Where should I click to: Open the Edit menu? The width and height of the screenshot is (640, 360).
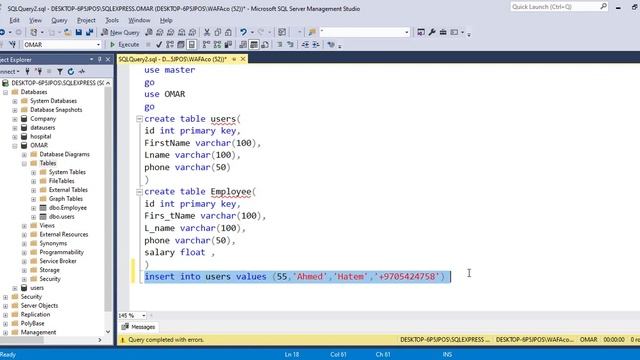click(x=14, y=20)
